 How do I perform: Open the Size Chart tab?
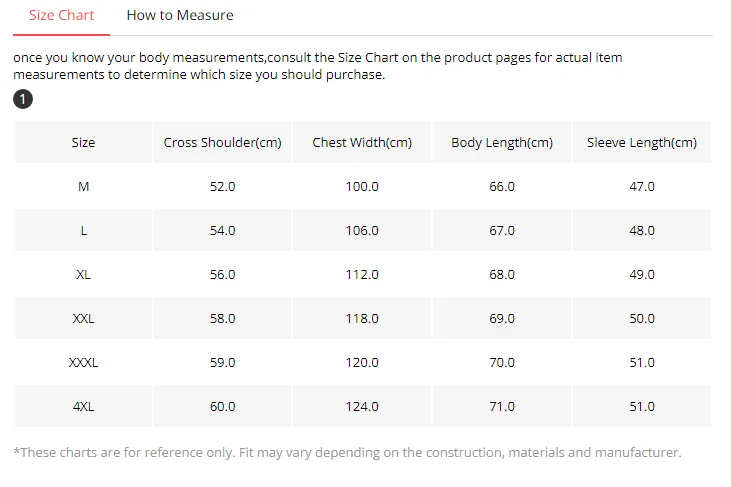point(62,15)
